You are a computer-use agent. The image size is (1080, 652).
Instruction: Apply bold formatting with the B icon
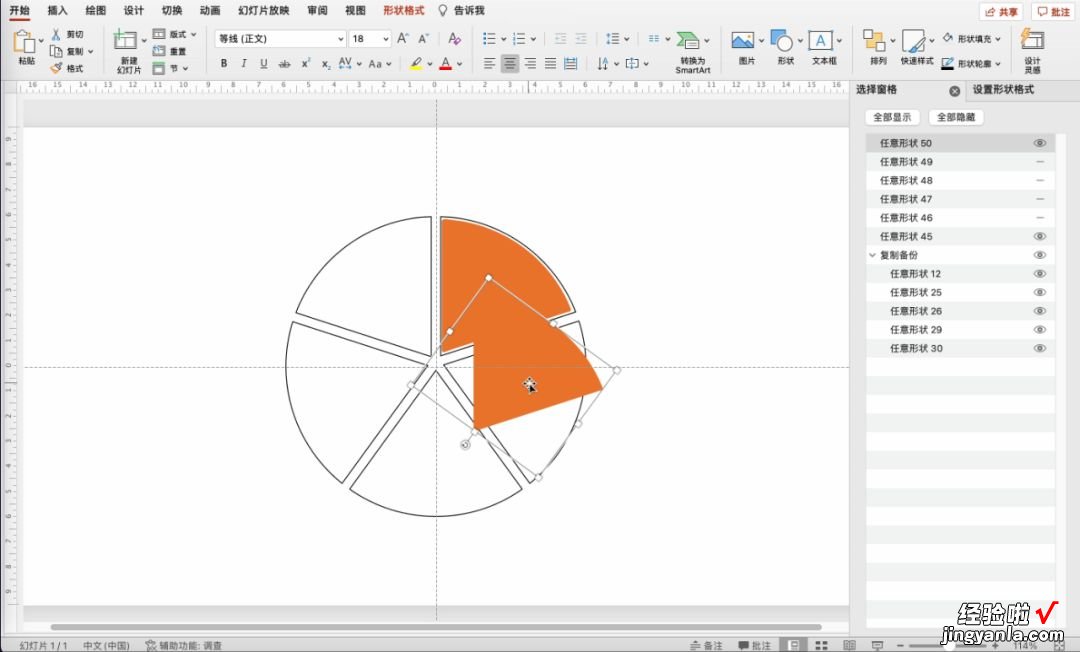tap(224, 63)
